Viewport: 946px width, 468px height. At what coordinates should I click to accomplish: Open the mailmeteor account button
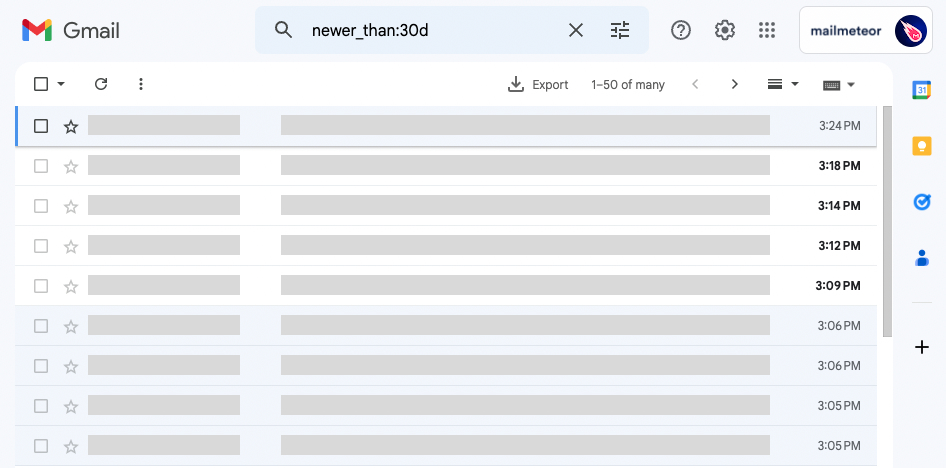coord(865,30)
